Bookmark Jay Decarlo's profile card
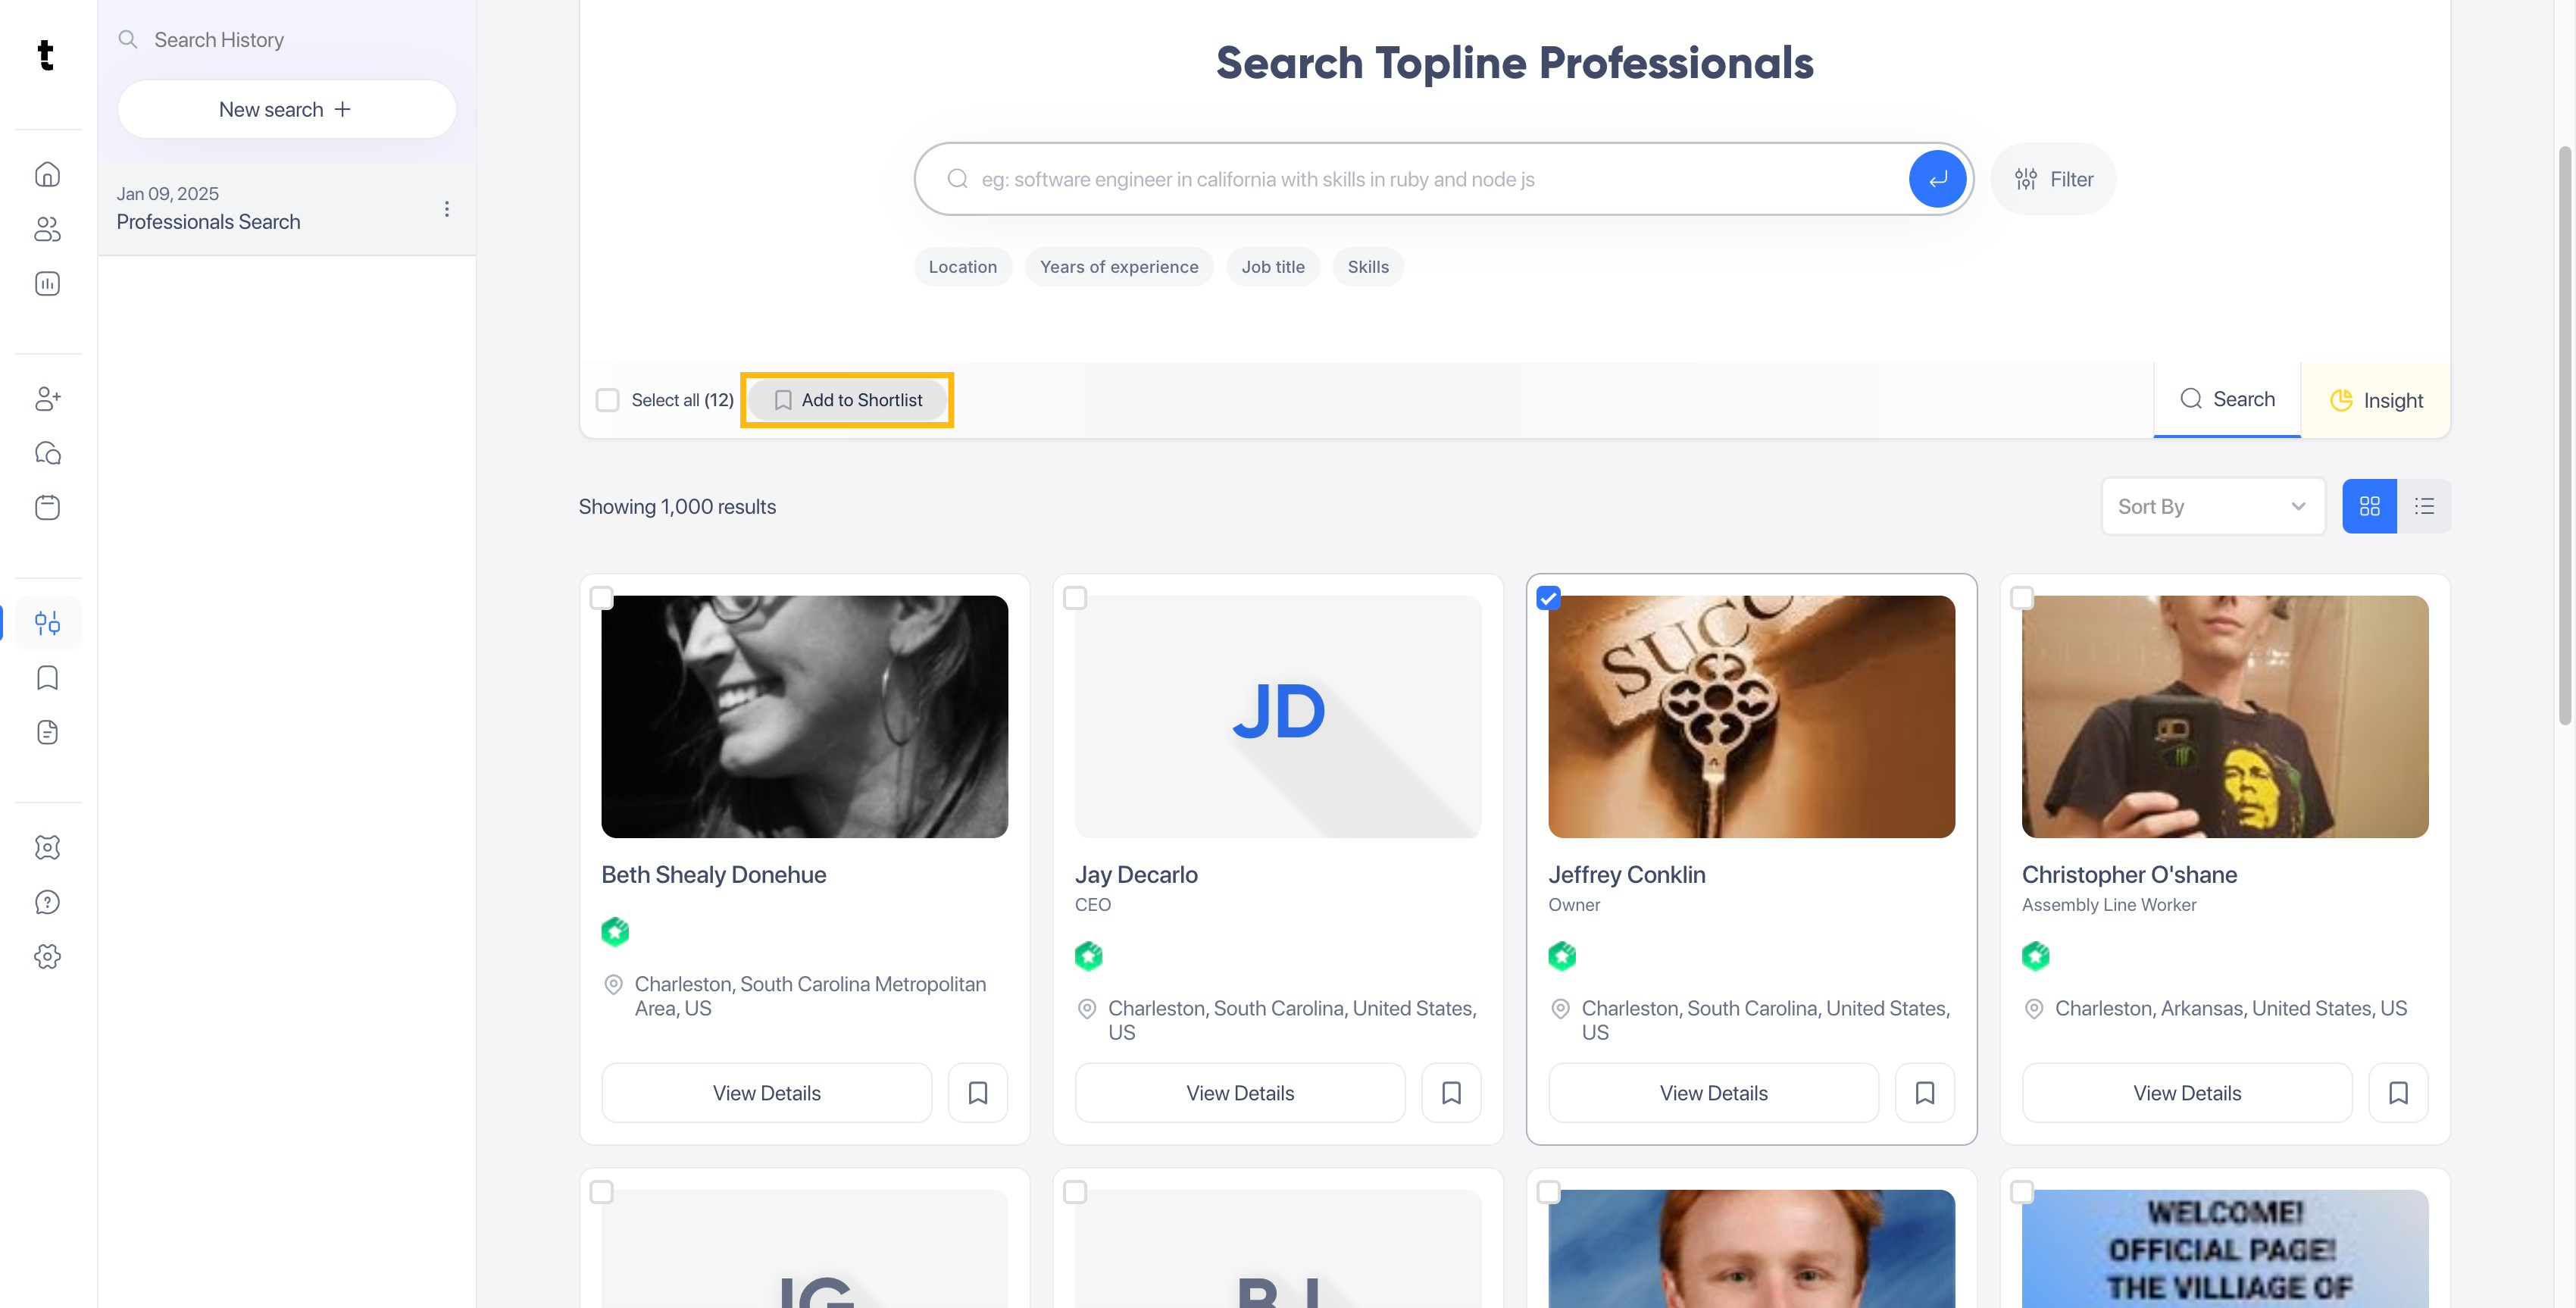 pos(1451,1093)
